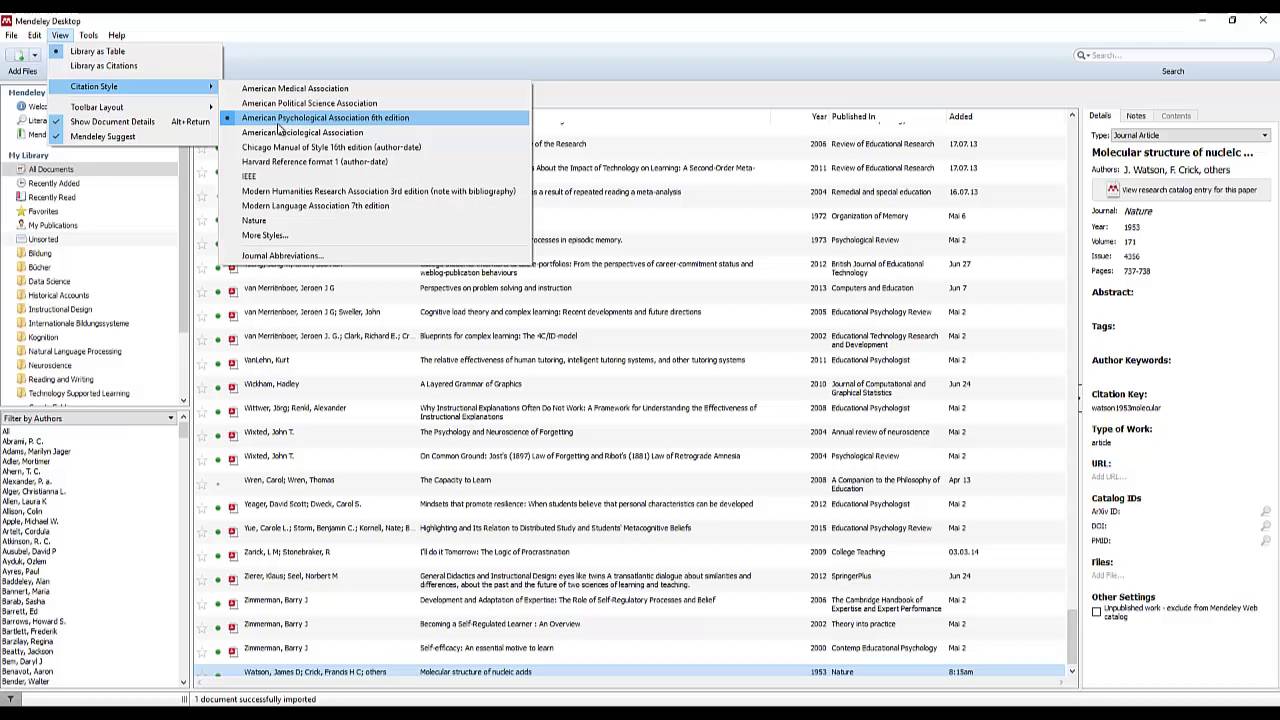Open PDF icon for Zarick, L M row
The width and height of the screenshot is (1280, 720).
(x=233, y=556)
